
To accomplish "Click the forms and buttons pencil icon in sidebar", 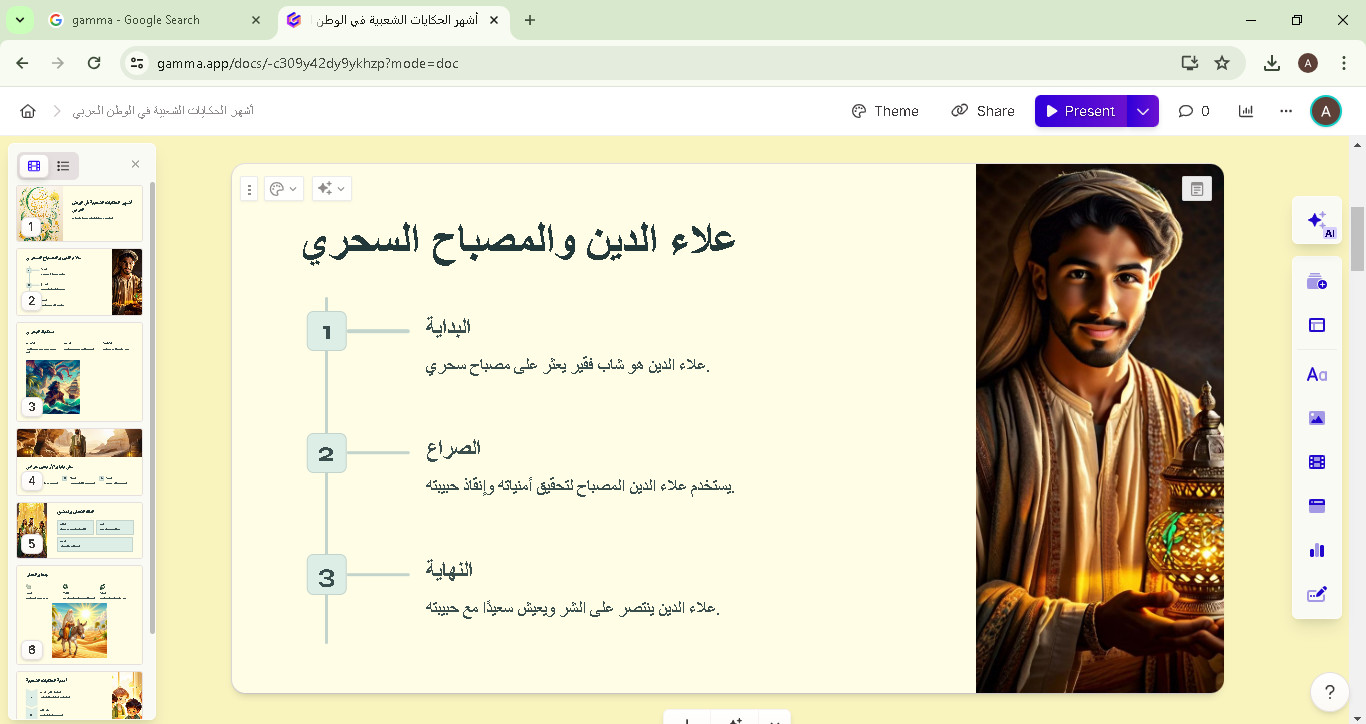I will click(x=1316, y=594).
